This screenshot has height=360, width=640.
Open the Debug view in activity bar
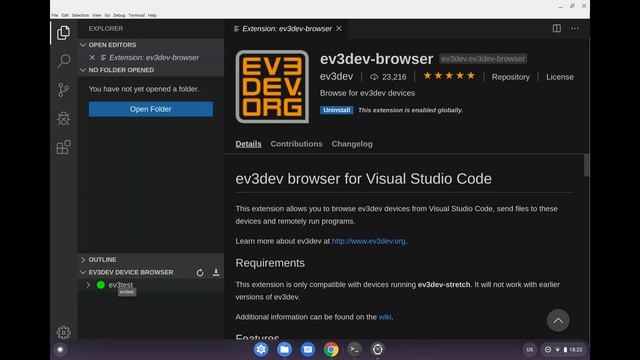(63, 118)
